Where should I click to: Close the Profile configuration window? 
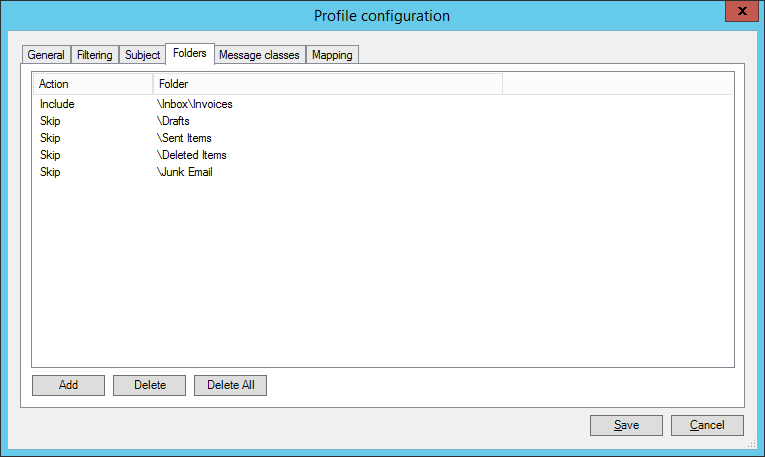[x=742, y=11]
